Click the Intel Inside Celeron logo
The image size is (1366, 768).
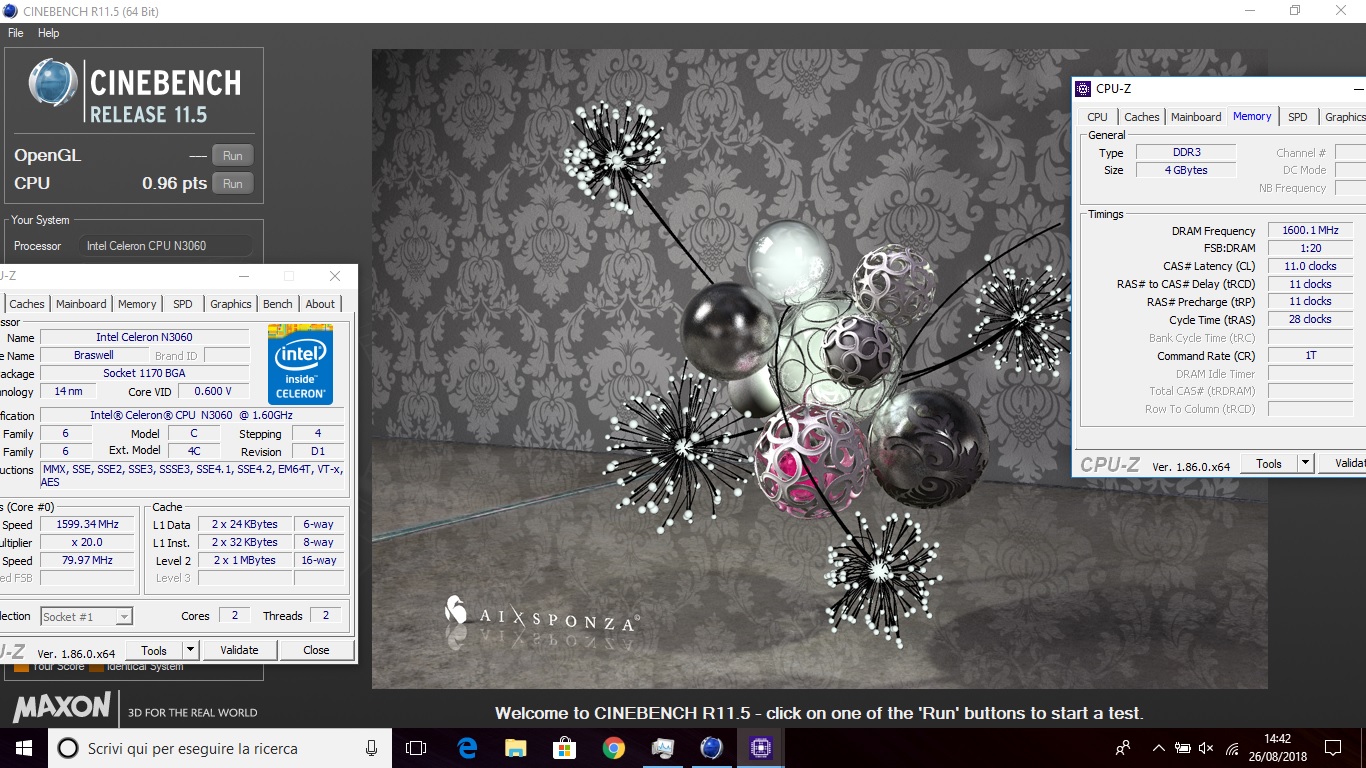pyautogui.click(x=300, y=364)
